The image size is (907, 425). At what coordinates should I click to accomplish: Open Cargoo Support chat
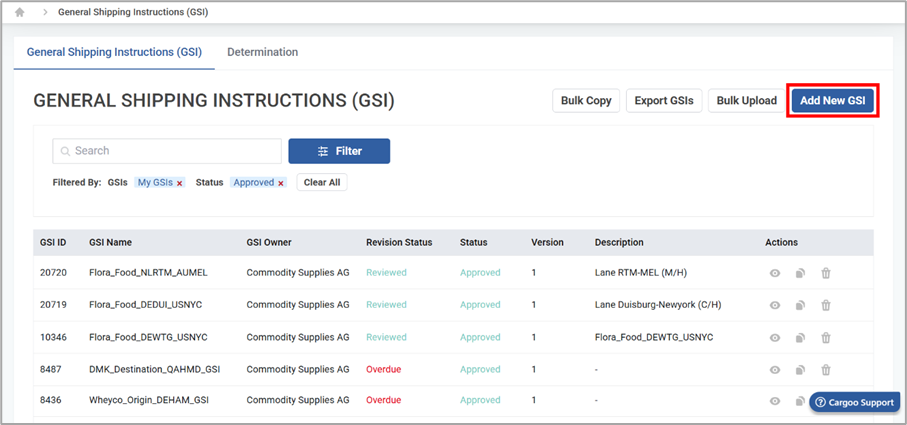pyautogui.click(x=855, y=402)
